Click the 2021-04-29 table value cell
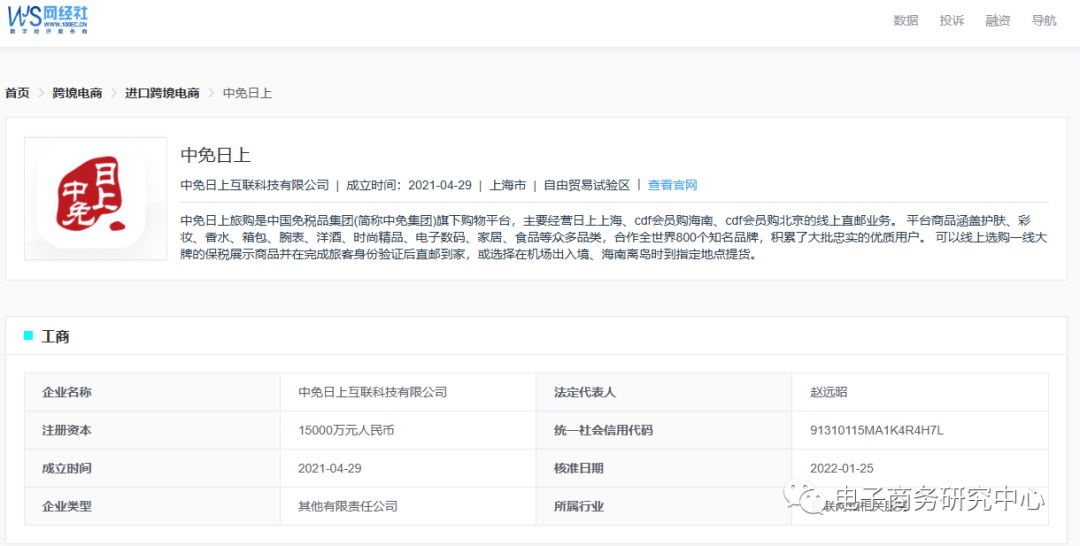Image resolution: width=1080 pixels, height=546 pixels. tap(408, 468)
